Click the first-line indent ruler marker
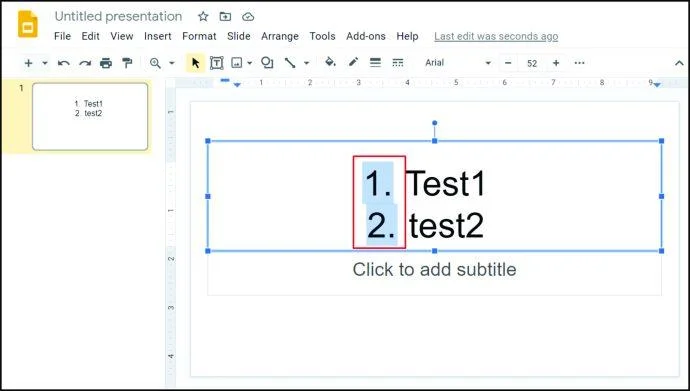 click(x=225, y=80)
